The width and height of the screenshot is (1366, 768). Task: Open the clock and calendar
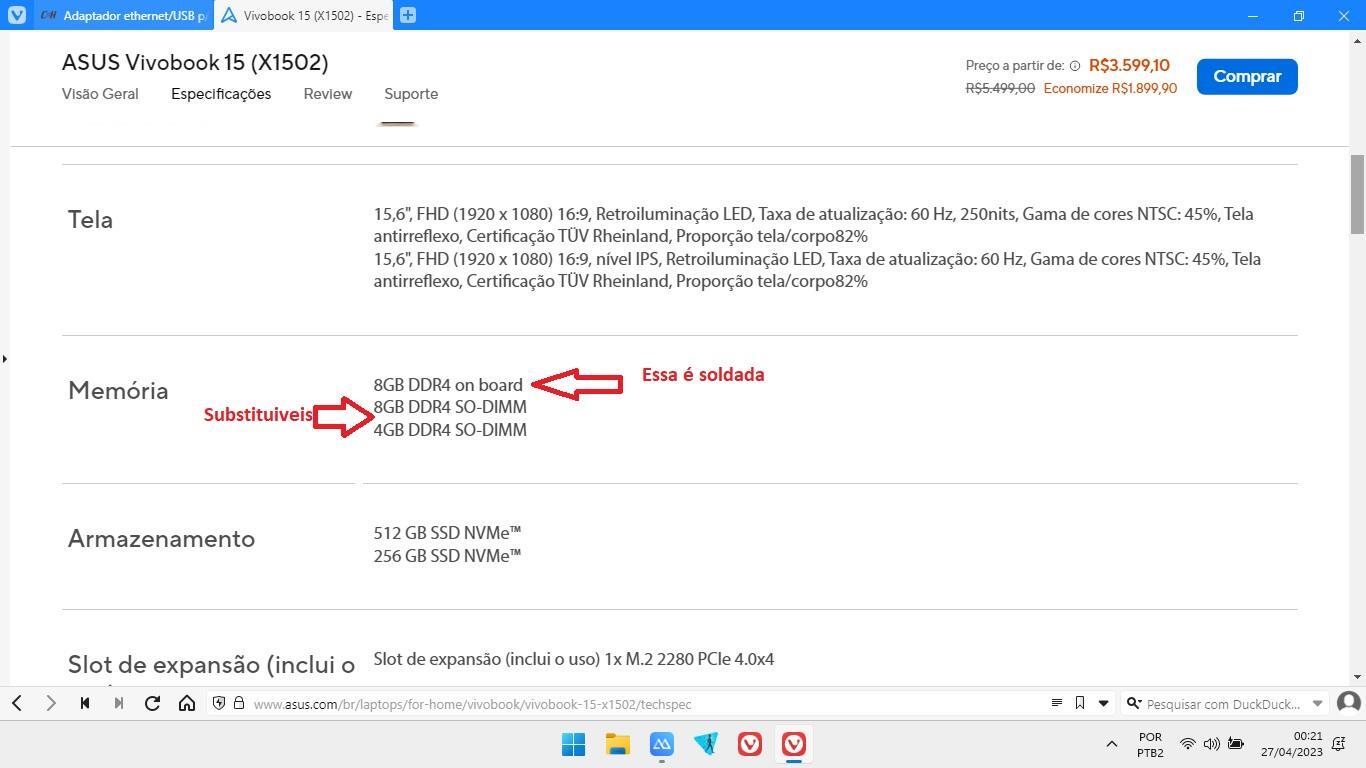coord(1291,744)
